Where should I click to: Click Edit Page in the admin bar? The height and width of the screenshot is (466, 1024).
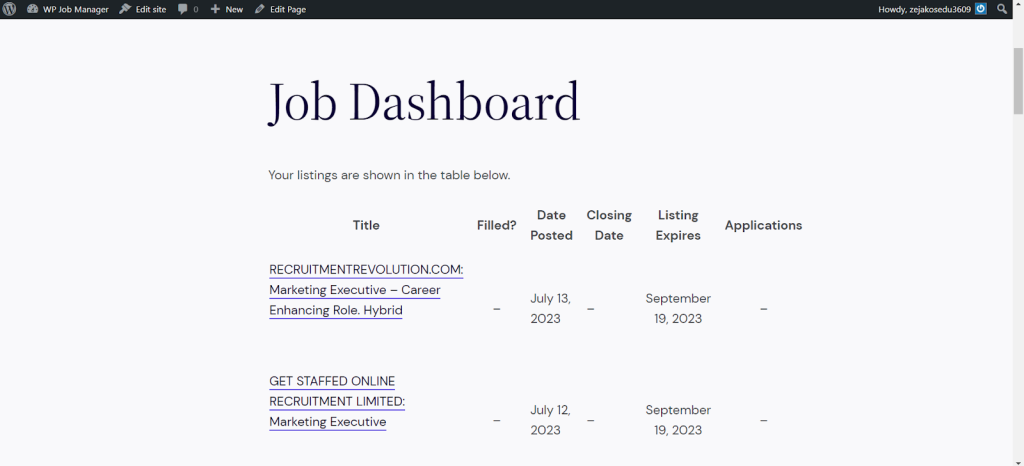coord(280,9)
